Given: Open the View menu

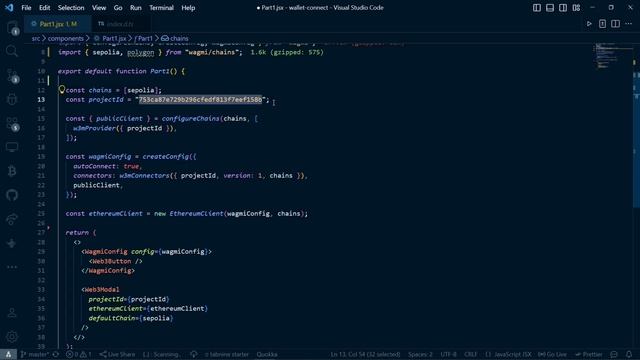Looking at the screenshot, I should [x=99, y=8].
